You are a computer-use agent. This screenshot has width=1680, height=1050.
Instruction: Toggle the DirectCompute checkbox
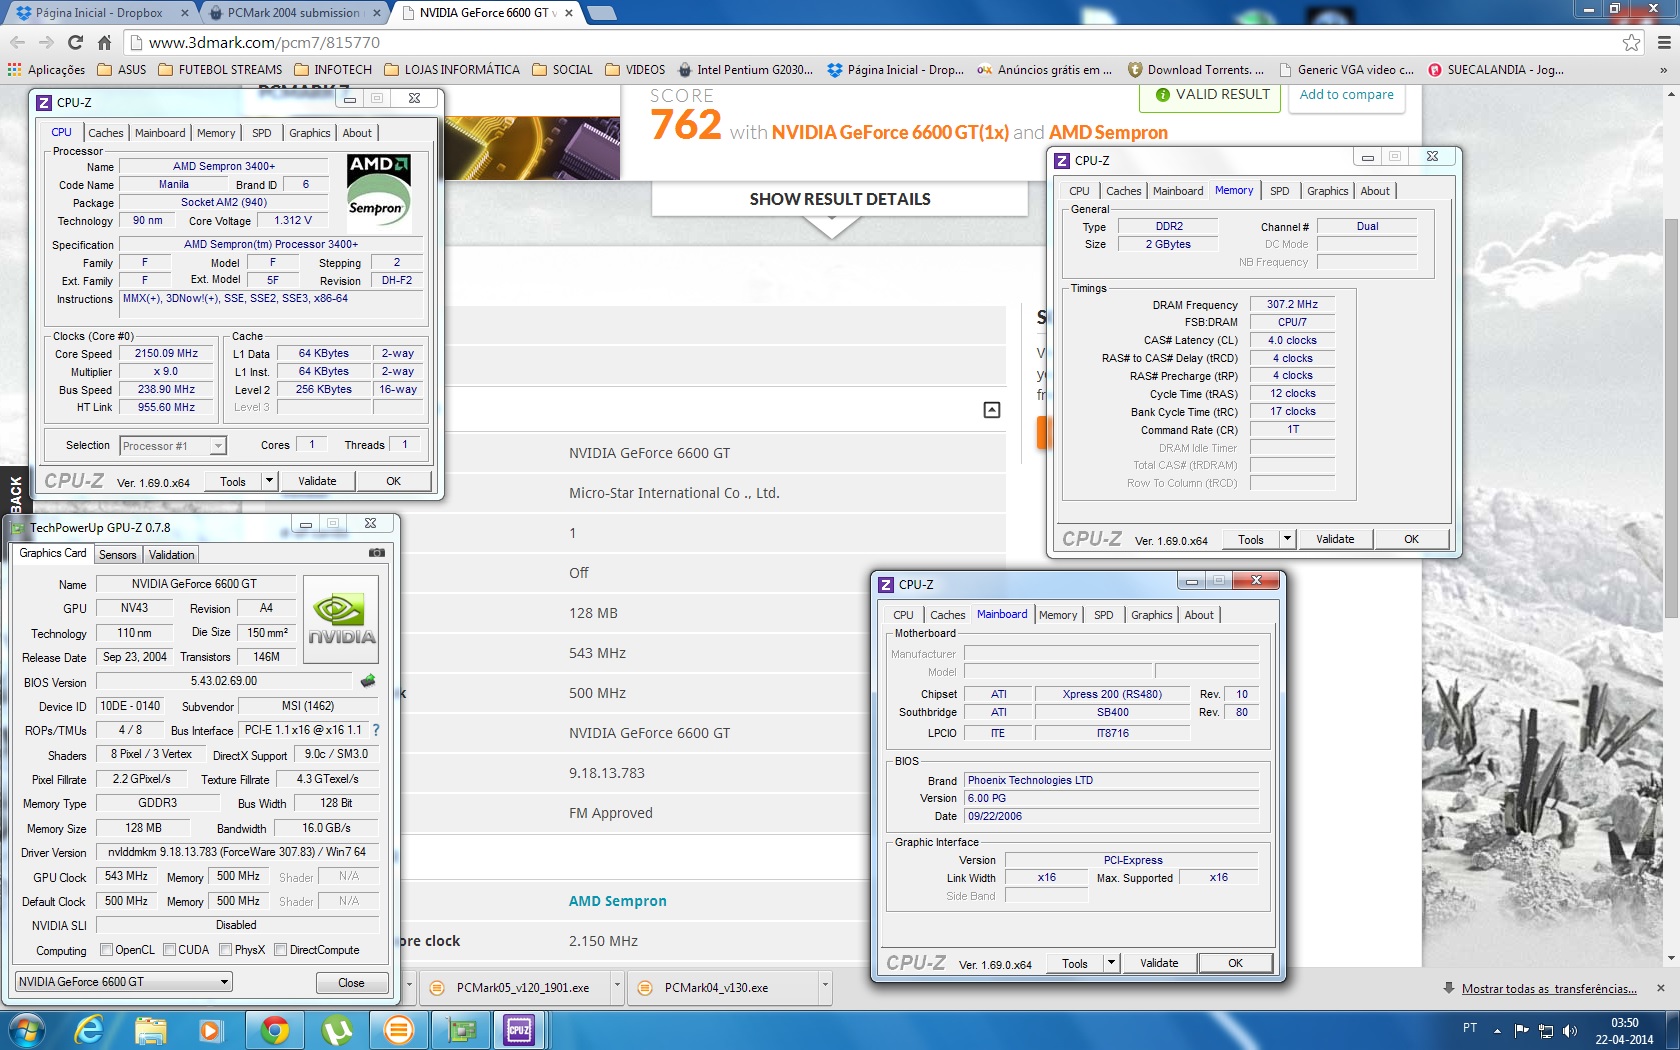pos(281,950)
